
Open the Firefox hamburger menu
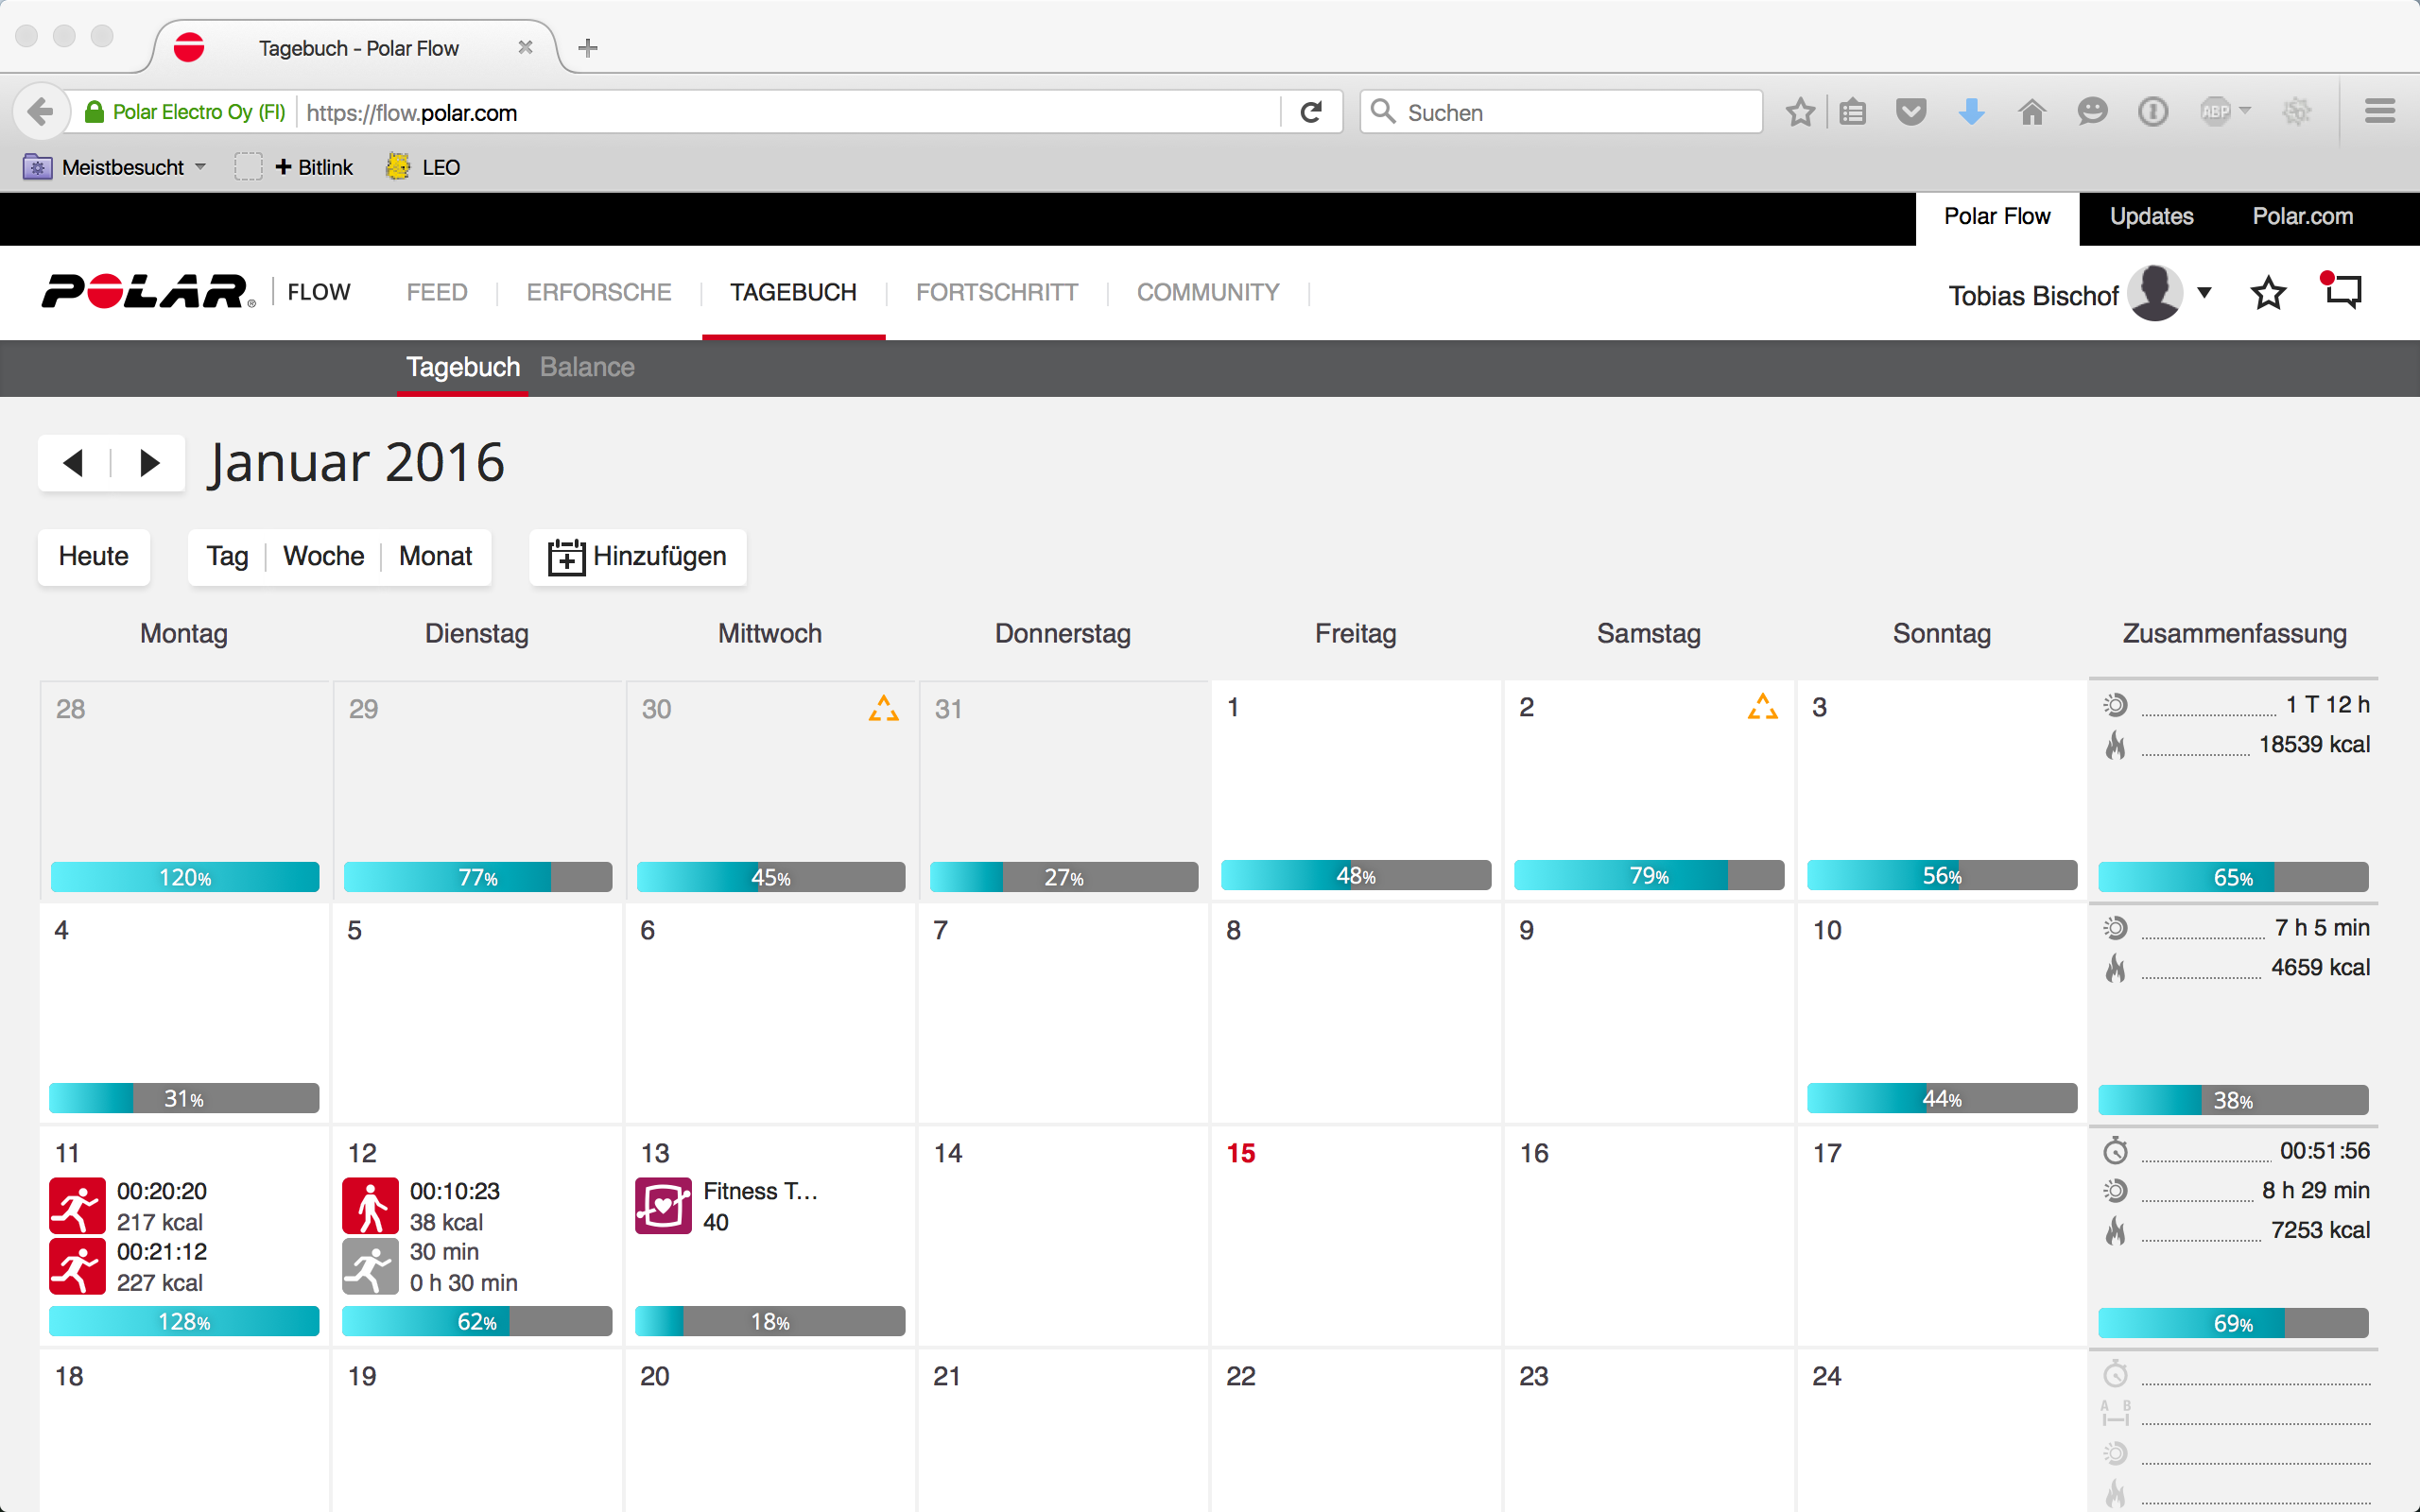tap(2379, 112)
